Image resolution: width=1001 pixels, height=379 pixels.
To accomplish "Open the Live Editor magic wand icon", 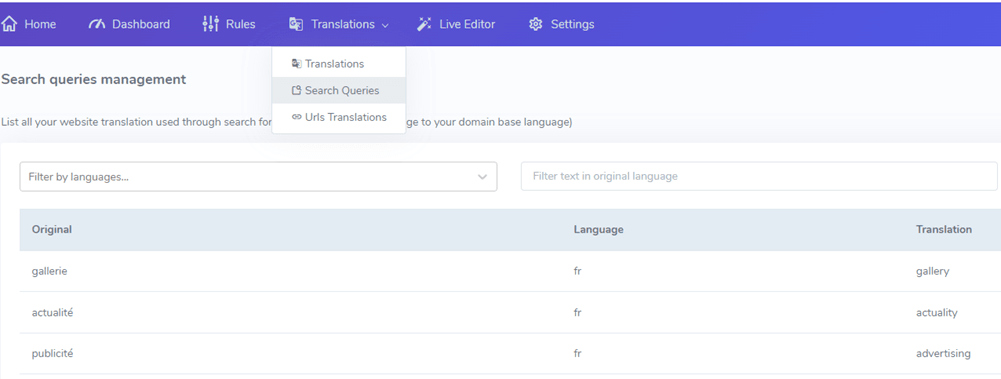I will point(424,24).
